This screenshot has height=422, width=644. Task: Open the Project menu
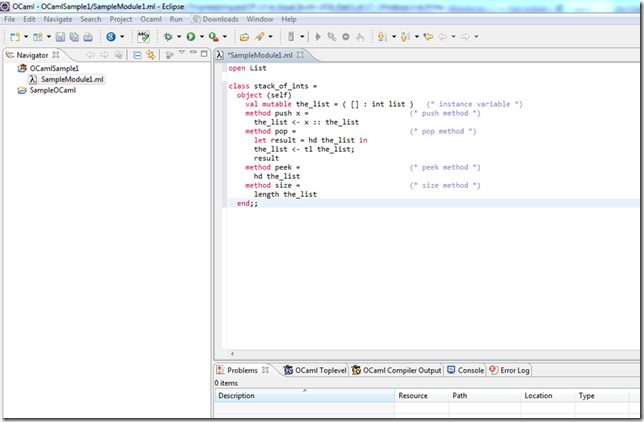click(x=121, y=19)
